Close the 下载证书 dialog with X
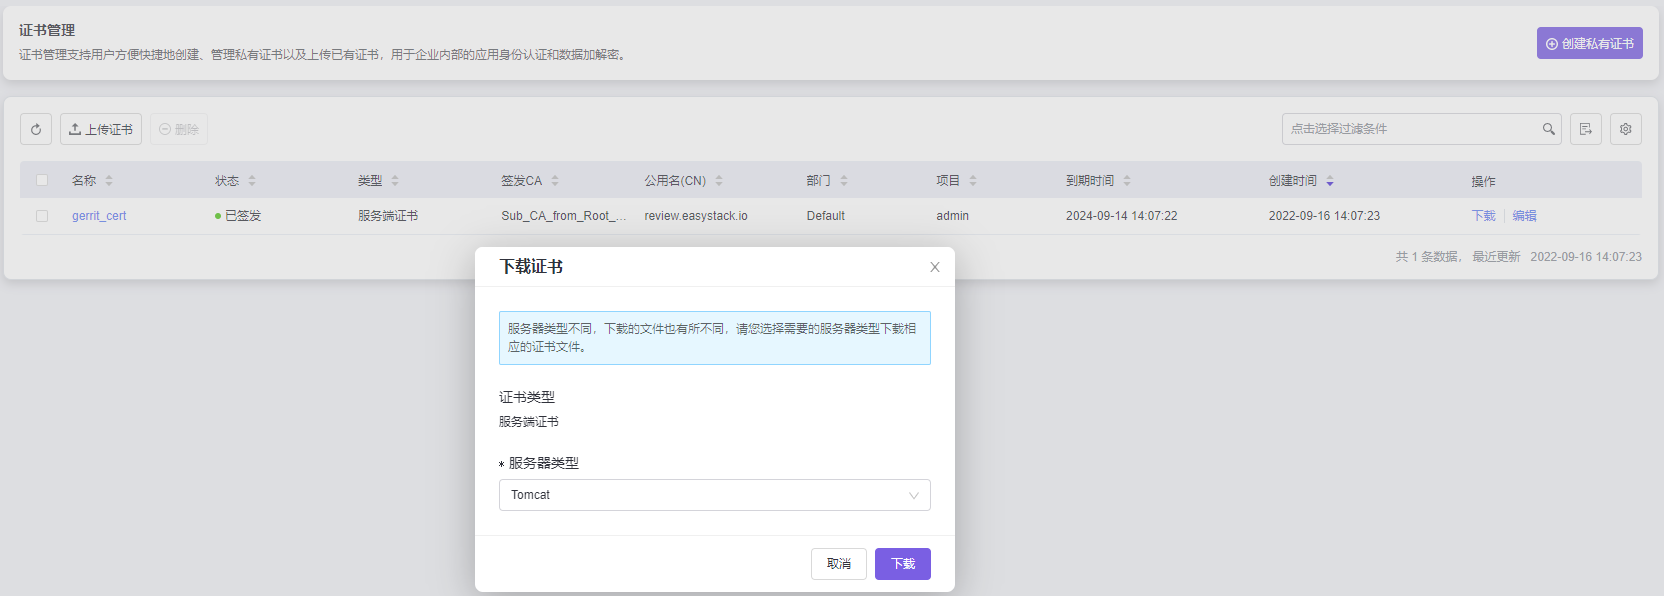The image size is (1664, 596). tap(934, 267)
